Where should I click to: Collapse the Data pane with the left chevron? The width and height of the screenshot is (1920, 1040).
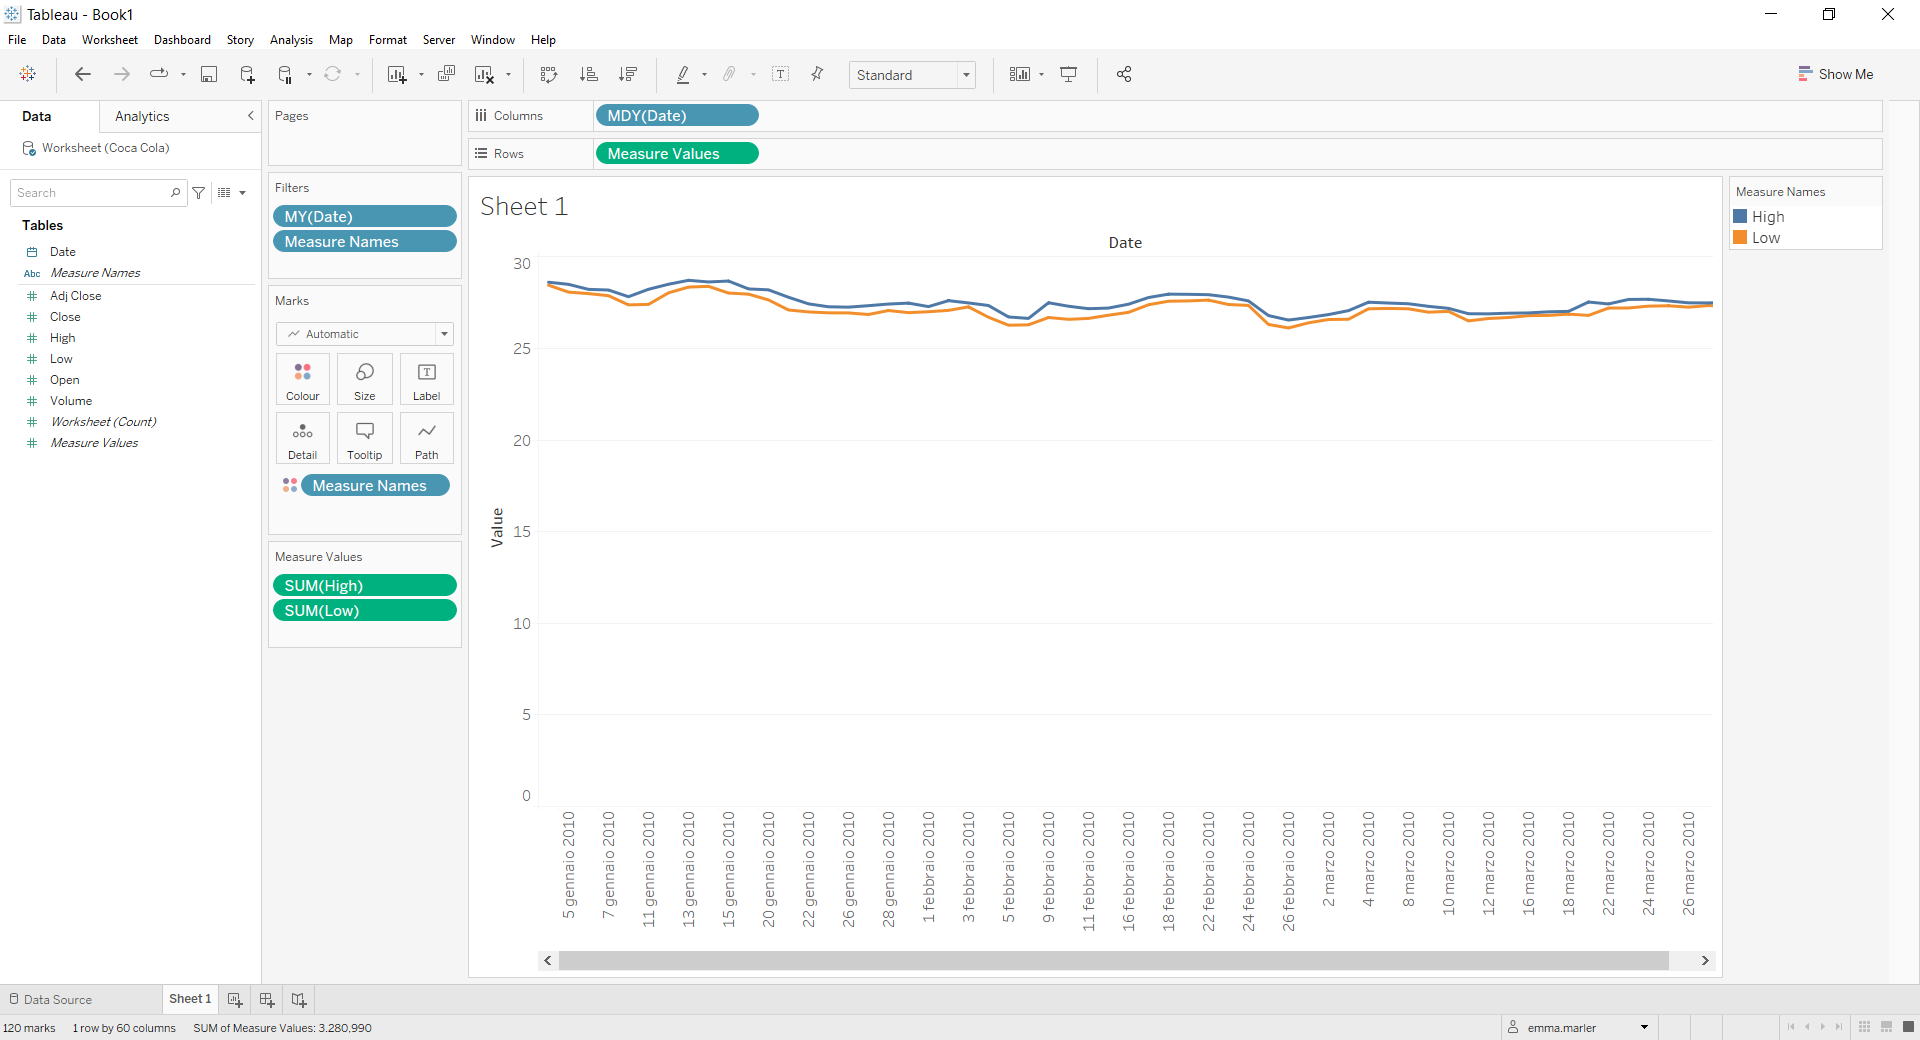pyautogui.click(x=251, y=116)
